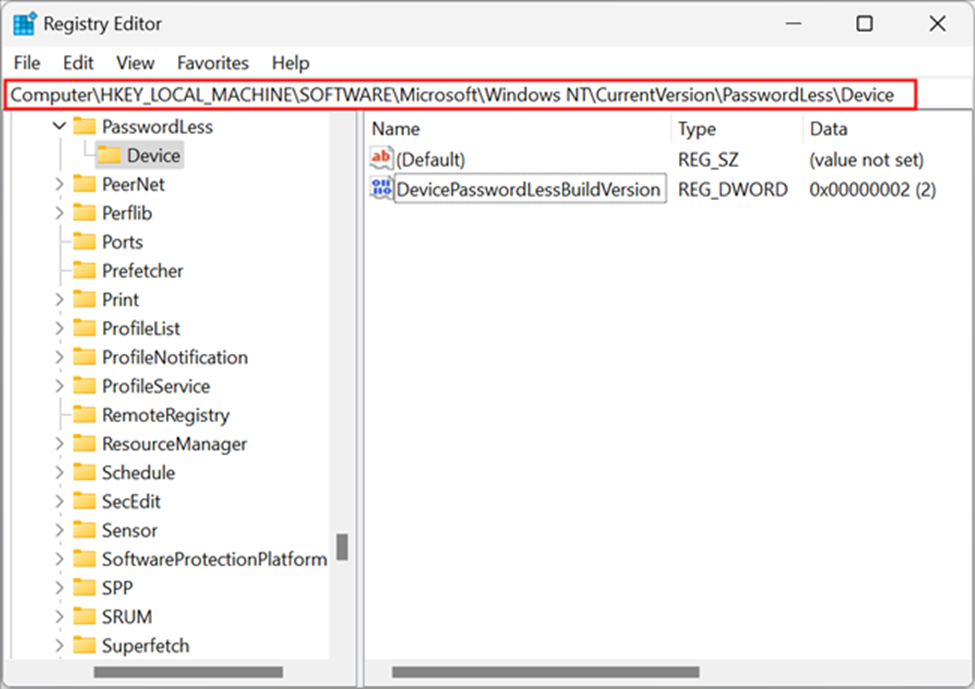This screenshot has width=975, height=689.
Task: Select the Ports folder icon
Action: [x=84, y=242]
